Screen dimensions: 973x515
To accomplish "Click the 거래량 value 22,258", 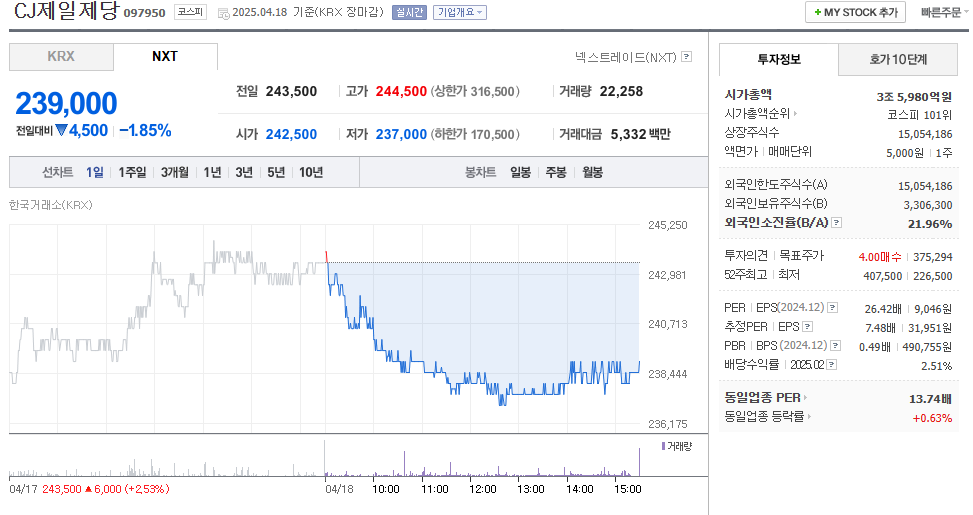I will [x=621, y=92].
